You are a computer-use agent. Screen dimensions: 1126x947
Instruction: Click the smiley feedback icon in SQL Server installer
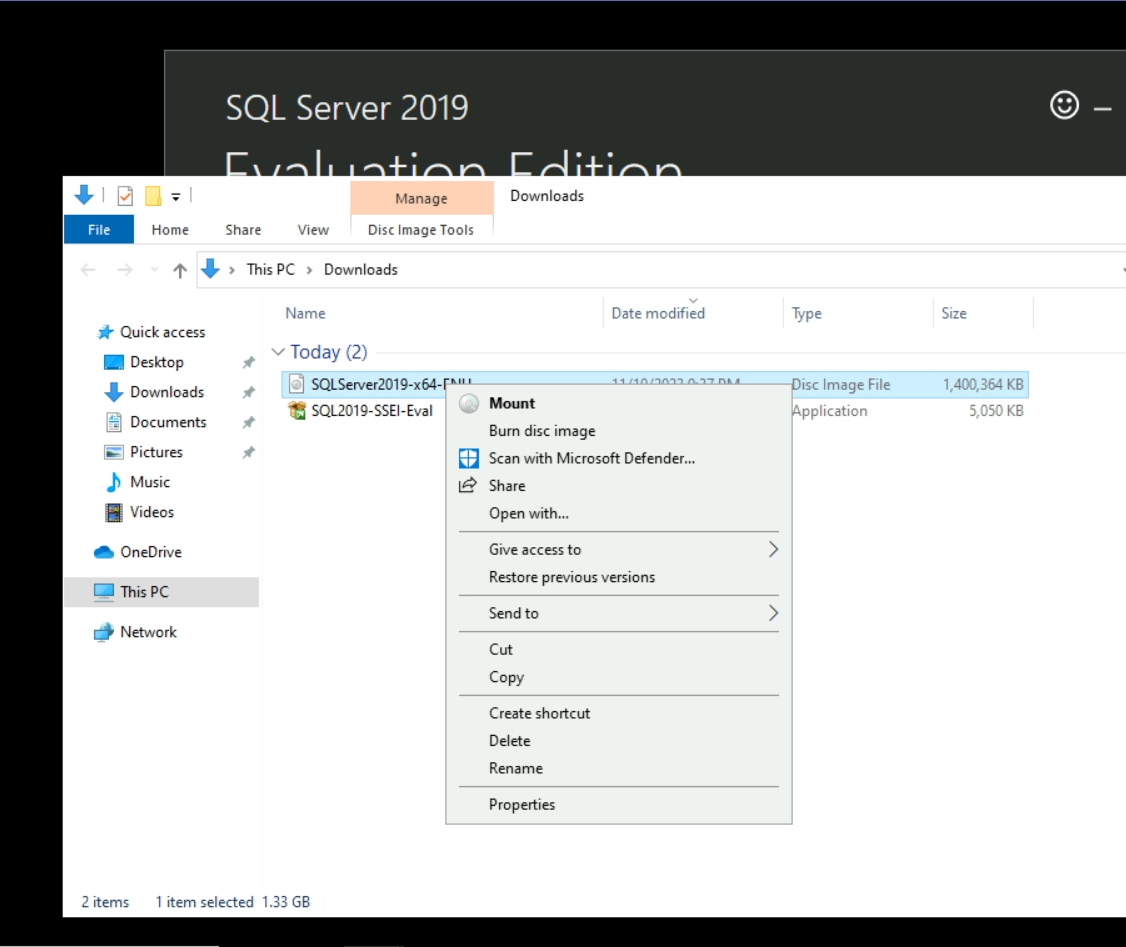click(x=1064, y=105)
